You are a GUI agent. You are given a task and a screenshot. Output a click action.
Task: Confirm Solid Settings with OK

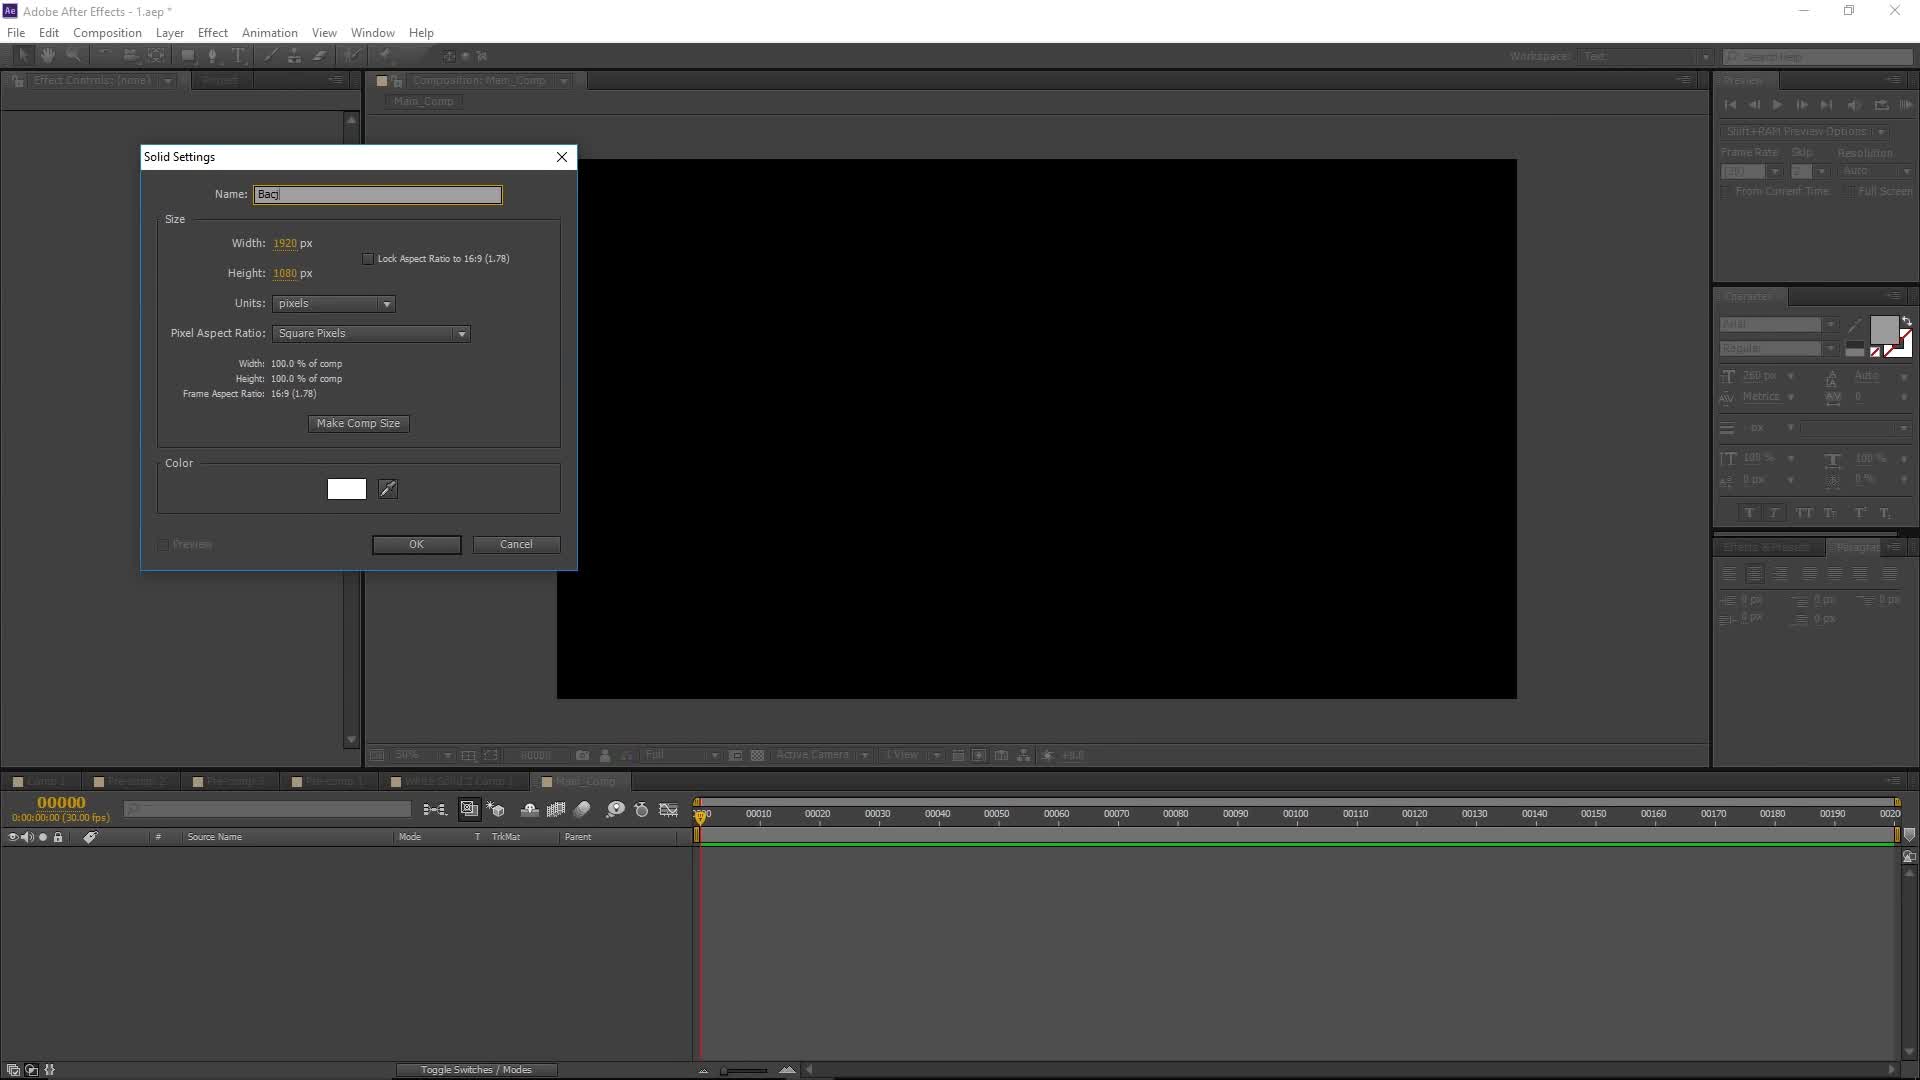pos(417,545)
